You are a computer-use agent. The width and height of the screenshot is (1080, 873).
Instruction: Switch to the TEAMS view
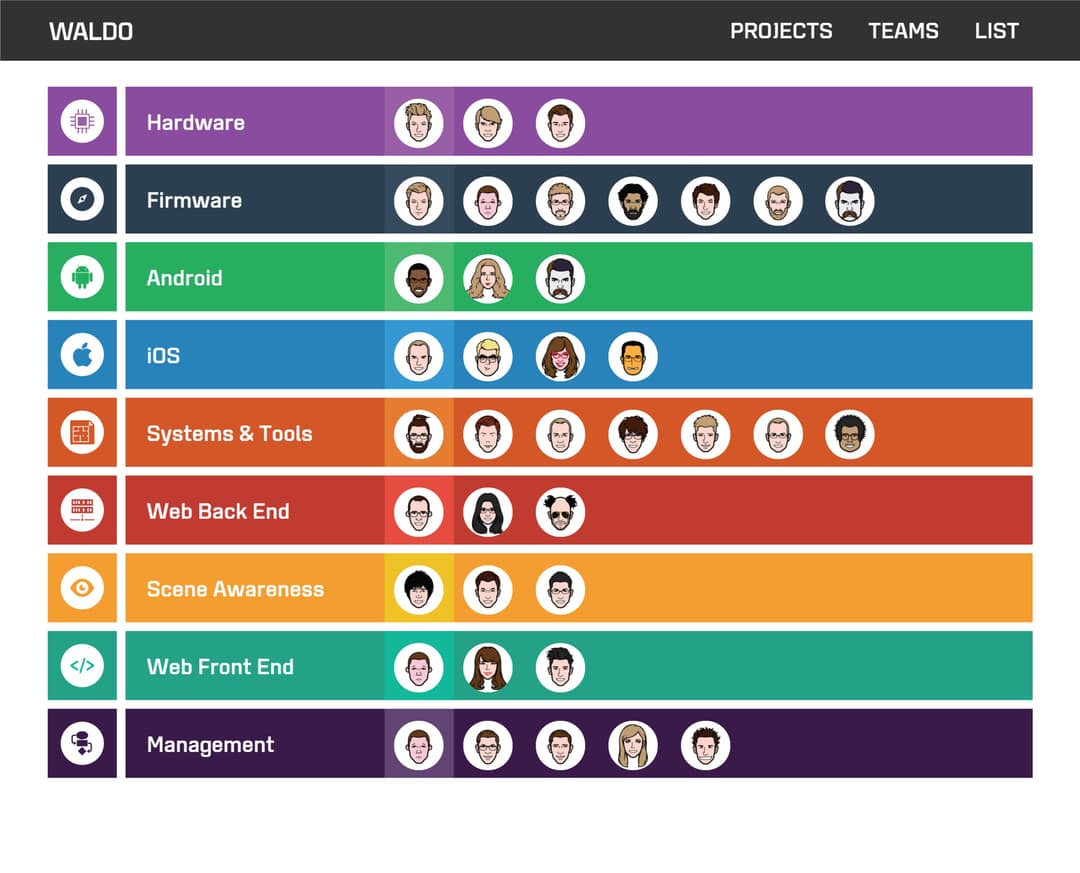click(903, 31)
